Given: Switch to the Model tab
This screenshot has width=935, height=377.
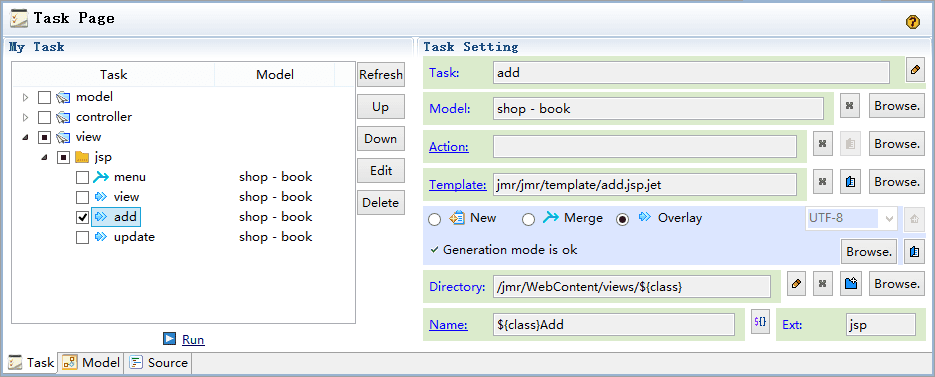Looking at the screenshot, I should 92,363.
